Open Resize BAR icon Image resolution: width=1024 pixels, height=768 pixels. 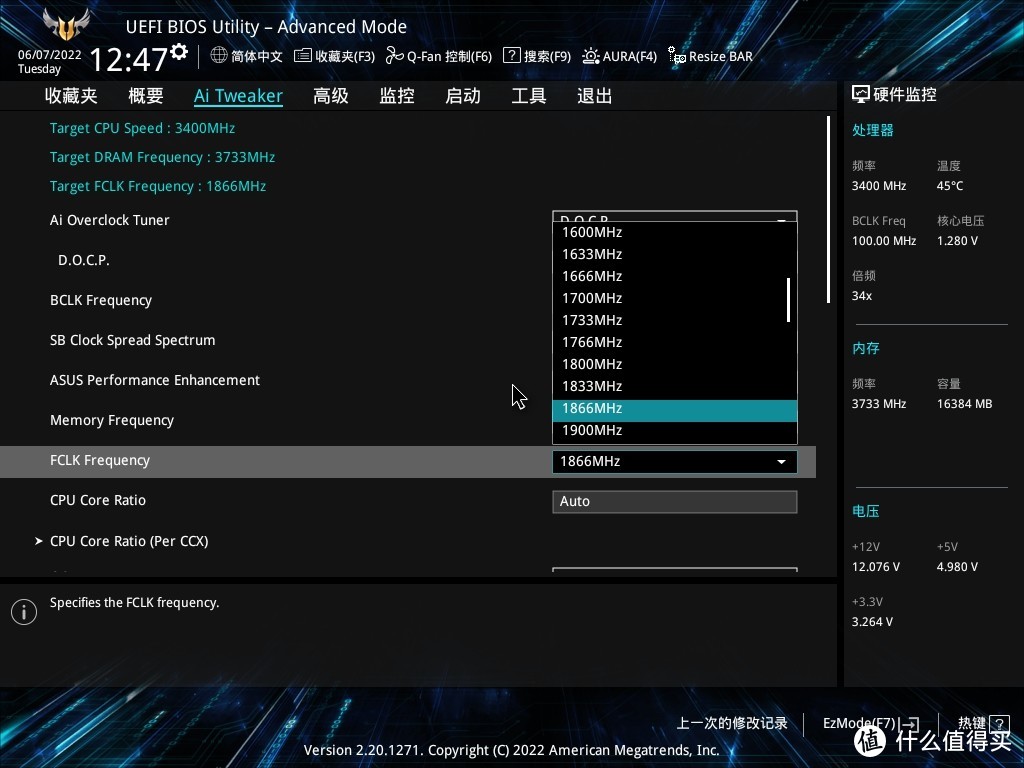click(677, 56)
